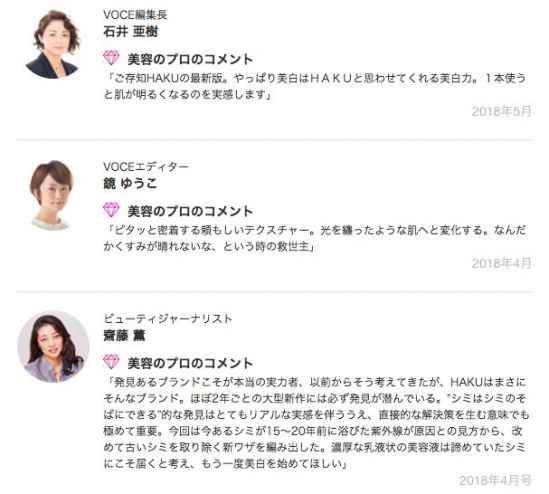Click the comment text starting ご存知HAKUの最新版

(x=315, y=86)
